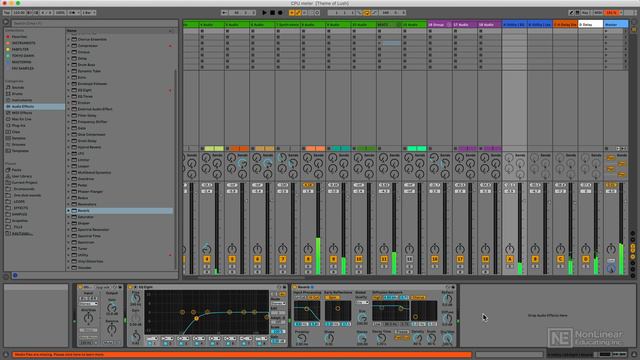
Task: Stop playback with the transport Stop button
Action: click(x=272, y=13)
